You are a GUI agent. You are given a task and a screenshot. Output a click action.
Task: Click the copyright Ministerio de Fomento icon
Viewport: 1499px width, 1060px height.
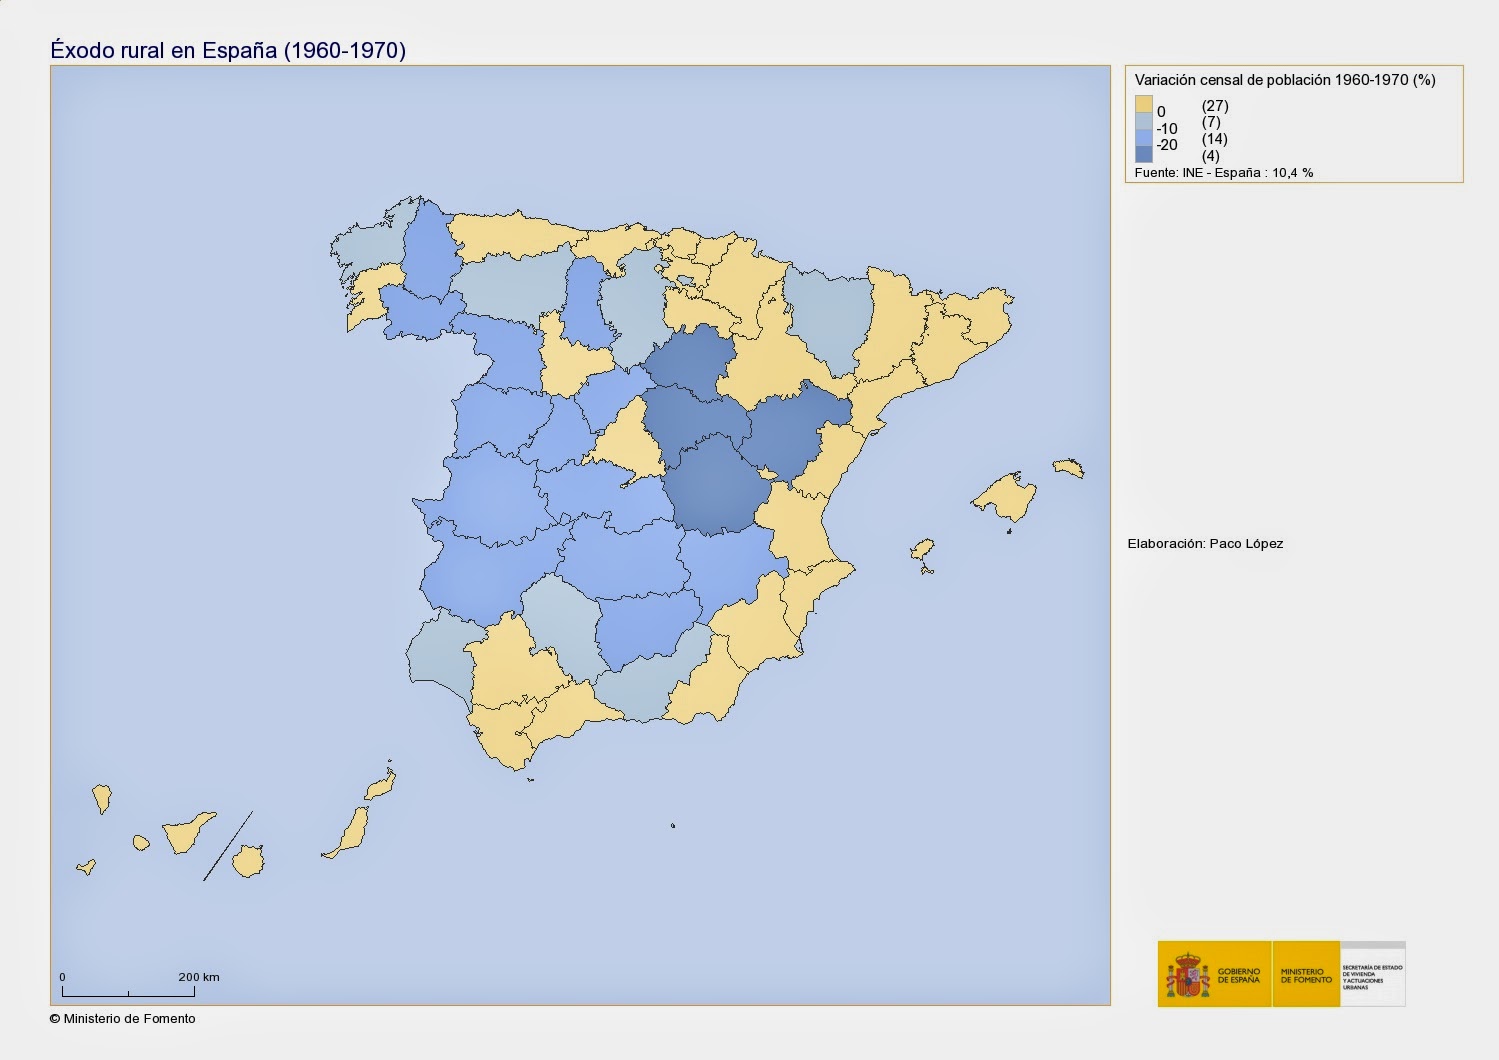click(56, 1020)
